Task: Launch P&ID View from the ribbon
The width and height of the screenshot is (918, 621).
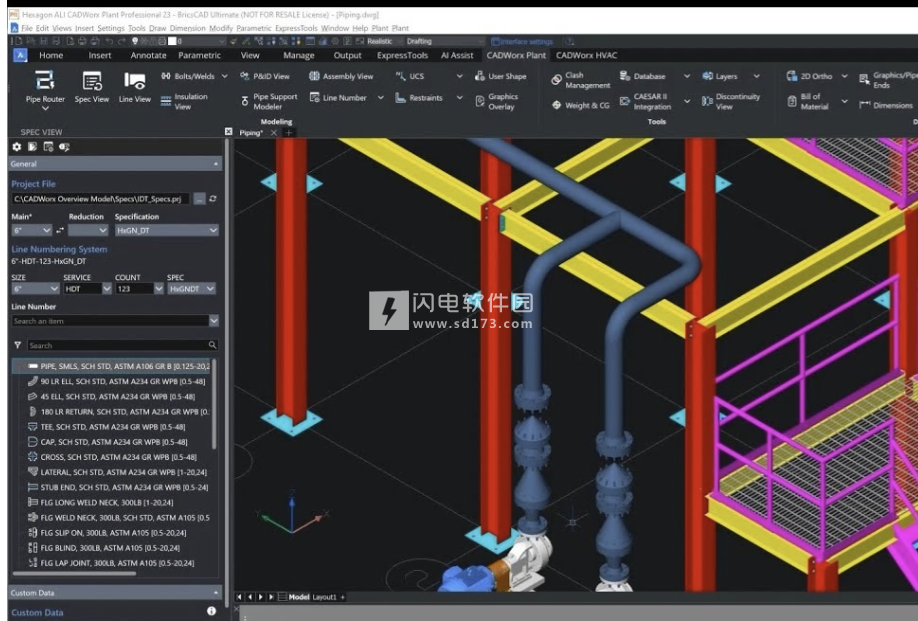Action: pyautogui.click(x=265, y=76)
